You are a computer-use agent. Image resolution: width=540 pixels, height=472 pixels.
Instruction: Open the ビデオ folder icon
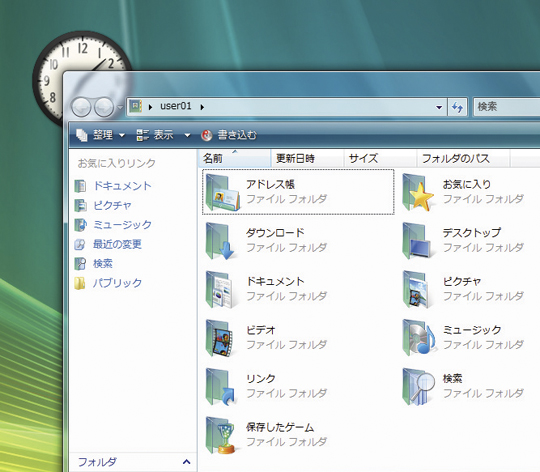click(x=219, y=338)
